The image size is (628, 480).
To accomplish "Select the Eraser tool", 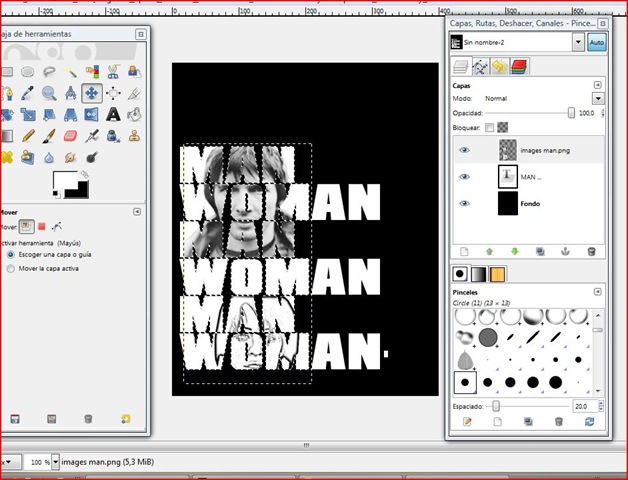I will (69, 135).
